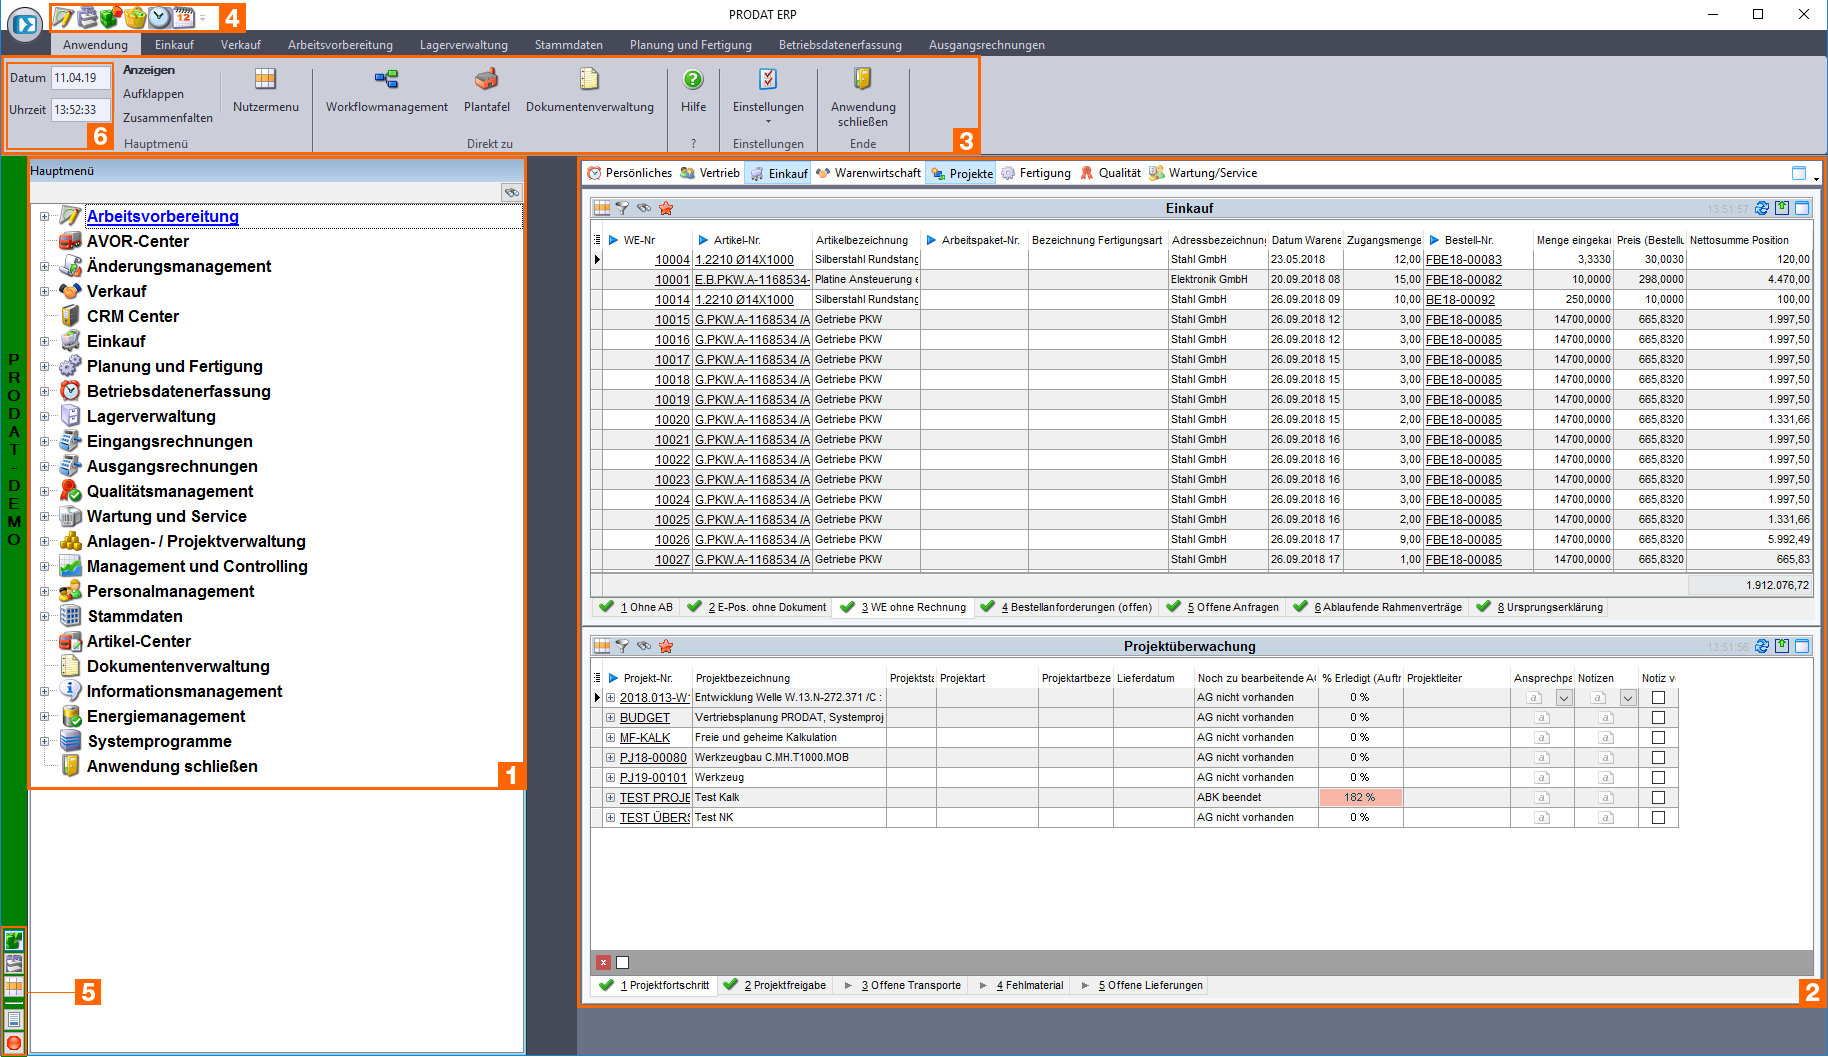1828x1057 pixels.
Task: Open the Nutzermenu grid icon
Action: (265, 79)
